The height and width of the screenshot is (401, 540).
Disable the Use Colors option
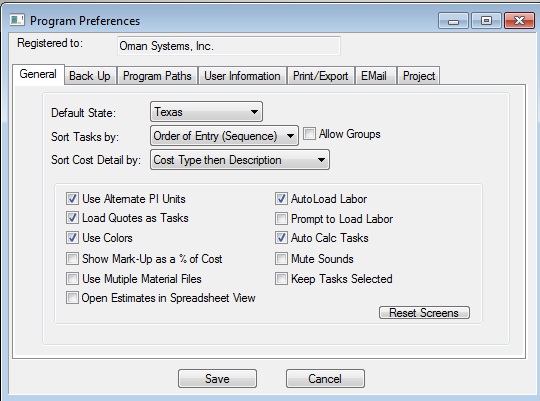(x=72, y=238)
